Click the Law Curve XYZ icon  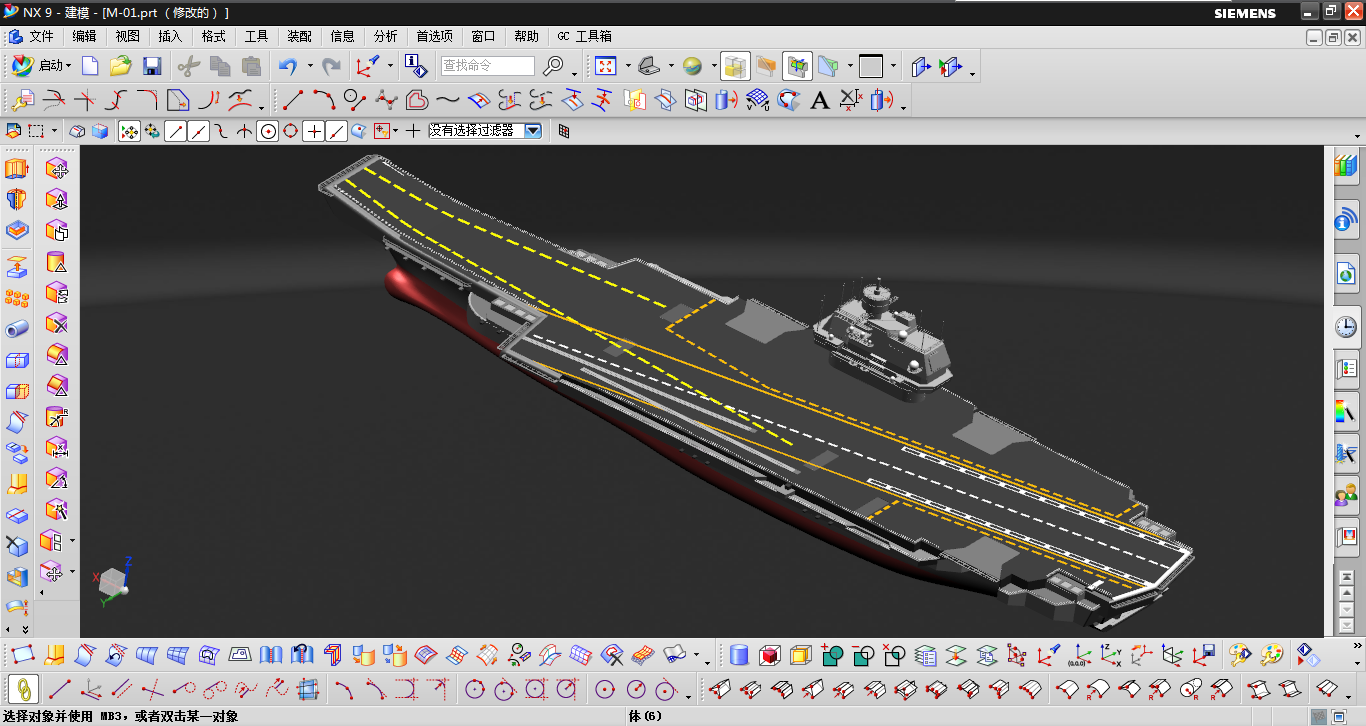click(1110, 656)
